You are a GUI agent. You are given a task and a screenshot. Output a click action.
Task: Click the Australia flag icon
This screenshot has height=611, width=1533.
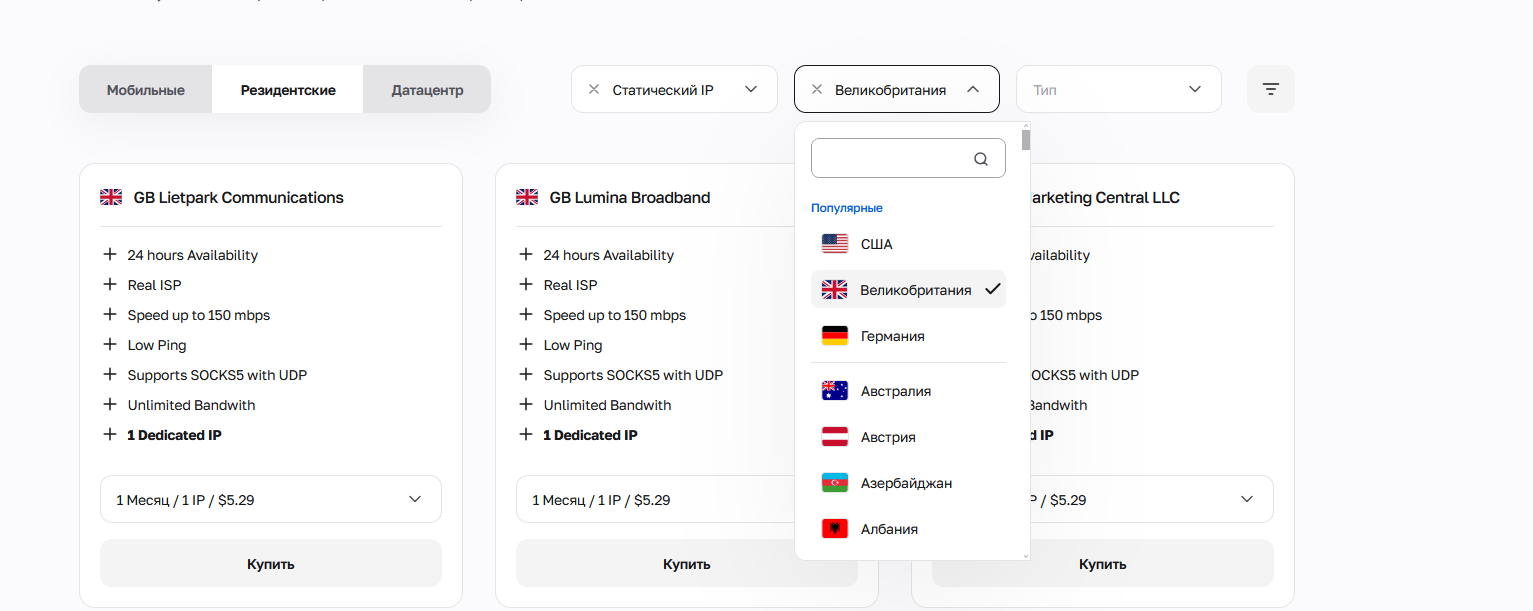834,391
